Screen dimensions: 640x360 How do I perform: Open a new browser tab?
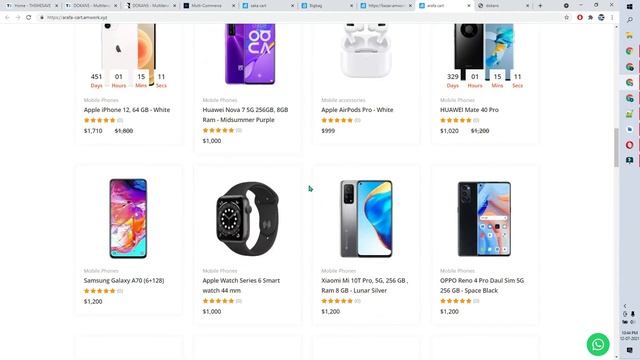coord(540,6)
